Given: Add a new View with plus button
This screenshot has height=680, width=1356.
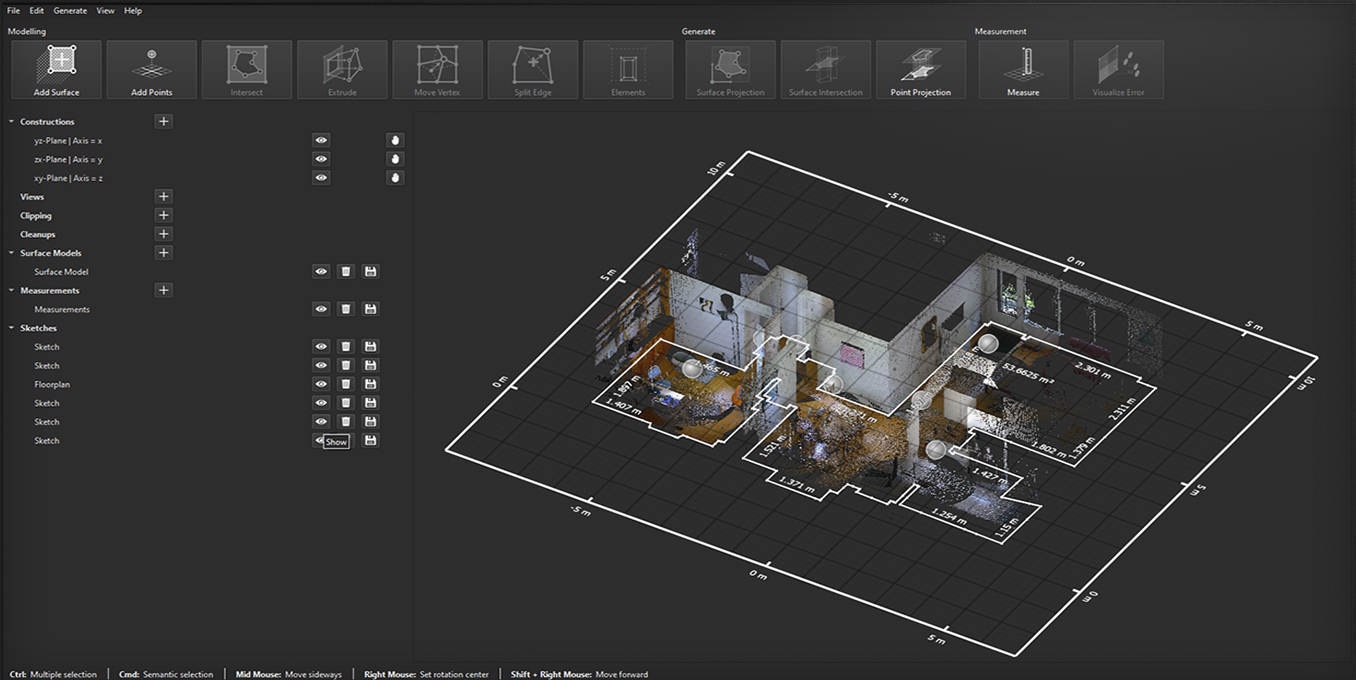Looking at the screenshot, I should (164, 197).
